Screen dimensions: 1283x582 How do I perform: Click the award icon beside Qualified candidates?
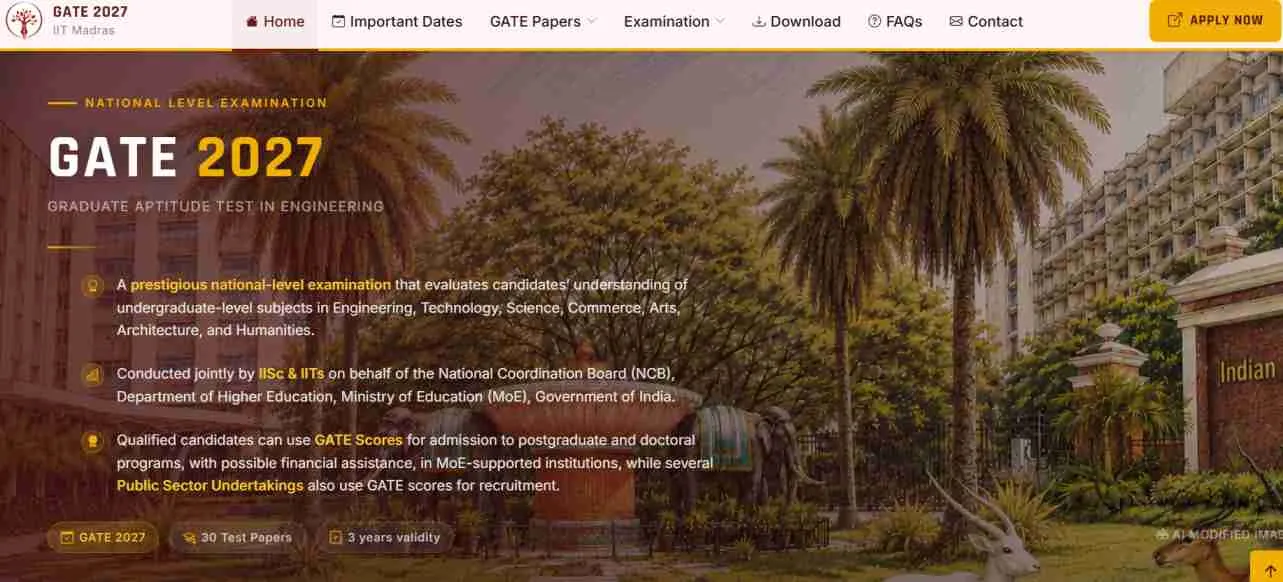pyautogui.click(x=93, y=441)
